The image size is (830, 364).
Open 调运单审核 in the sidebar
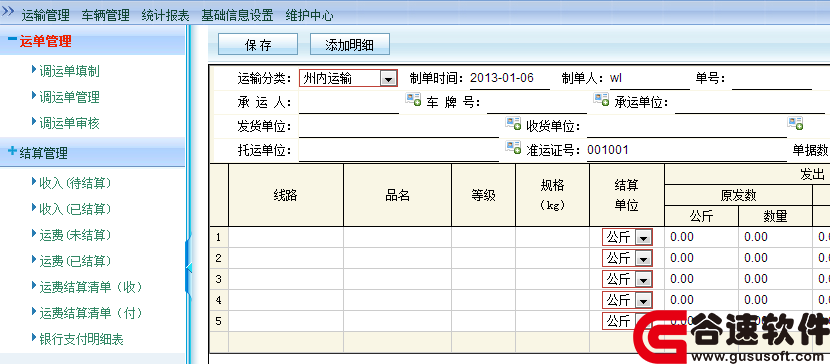click(x=69, y=123)
